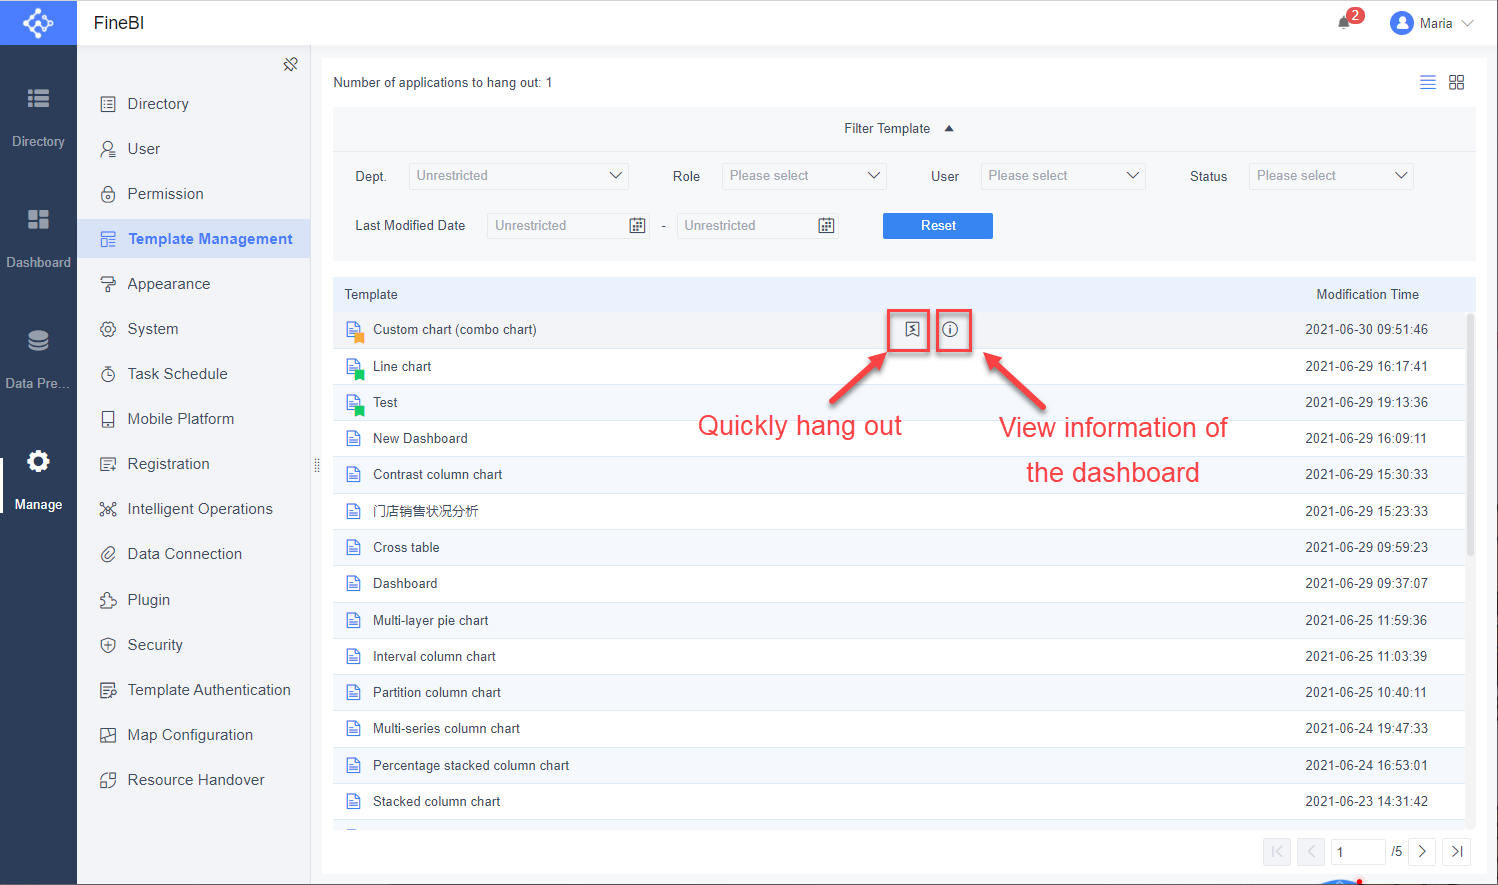View information of the Custom chart dashboard
1498x885 pixels.
[x=953, y=330]
